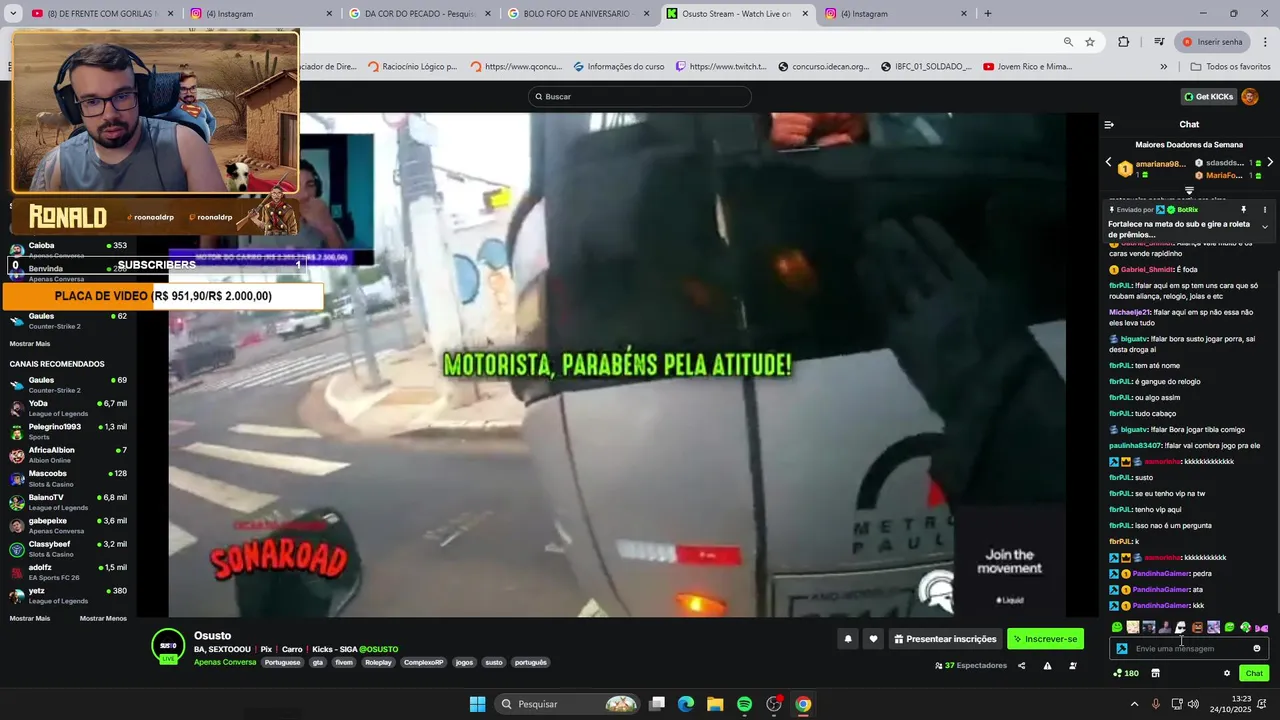Screen dimensions: 1280x720
Task: Click PandinhaGaimer username in chat message pedra
Action: tap(1160, 574)
